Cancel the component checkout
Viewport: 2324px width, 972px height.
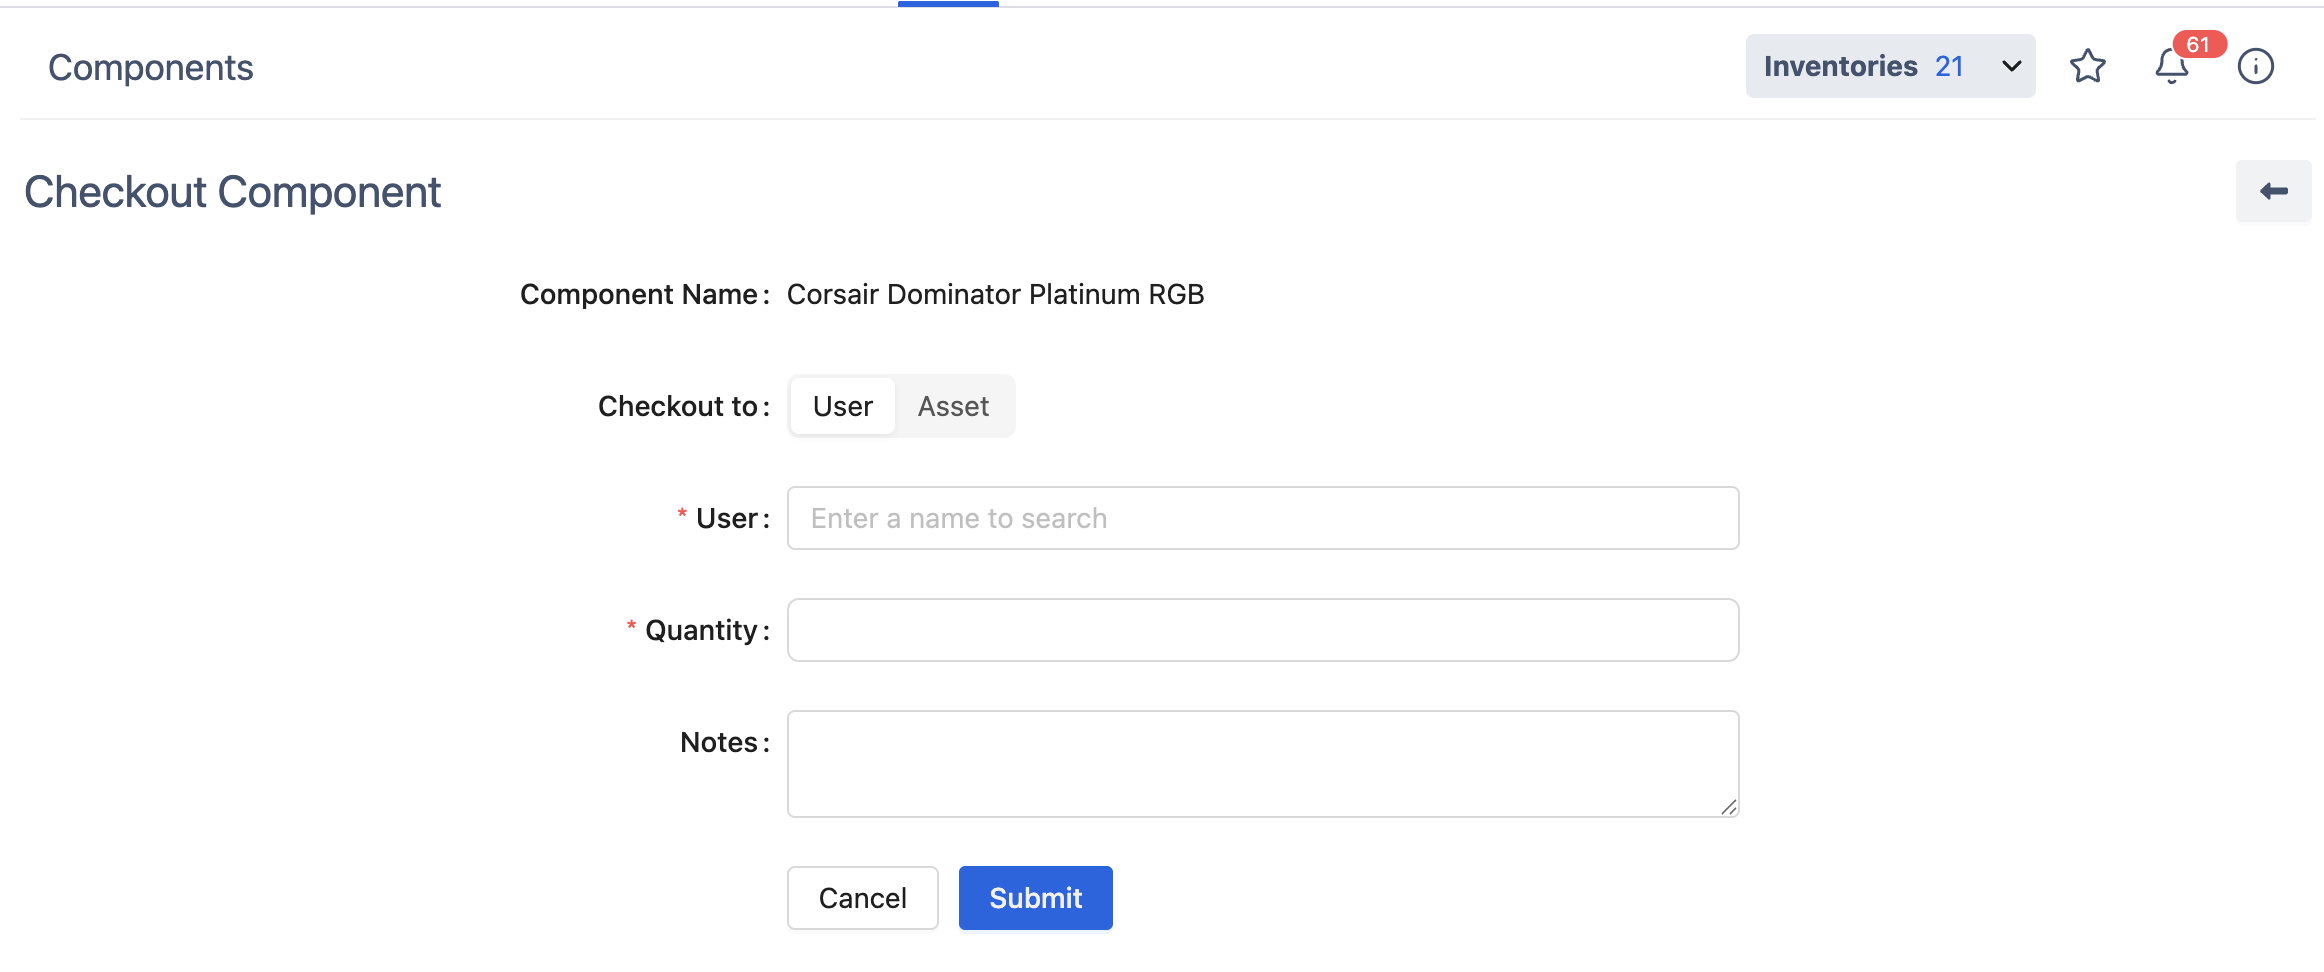(x=862, y=898)
